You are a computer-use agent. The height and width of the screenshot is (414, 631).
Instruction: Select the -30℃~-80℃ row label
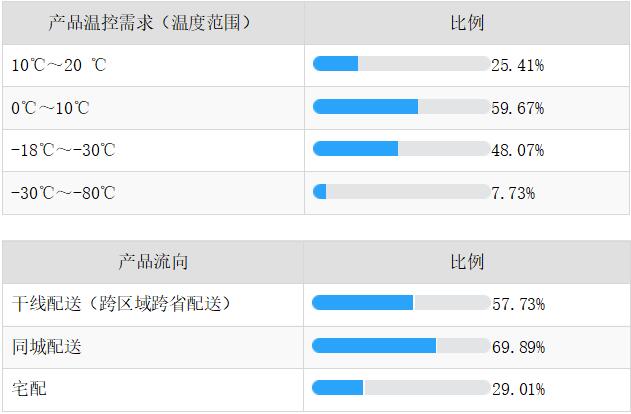(x=63, y=193)
